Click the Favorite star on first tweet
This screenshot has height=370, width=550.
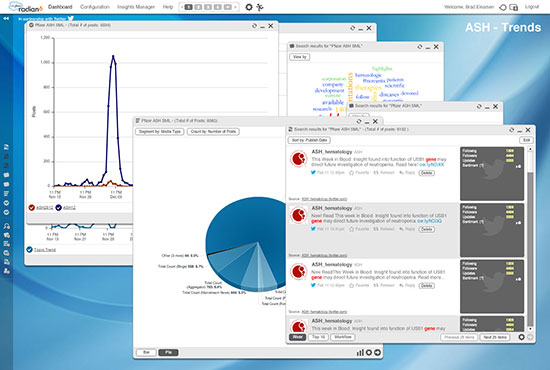click(351, 173)
